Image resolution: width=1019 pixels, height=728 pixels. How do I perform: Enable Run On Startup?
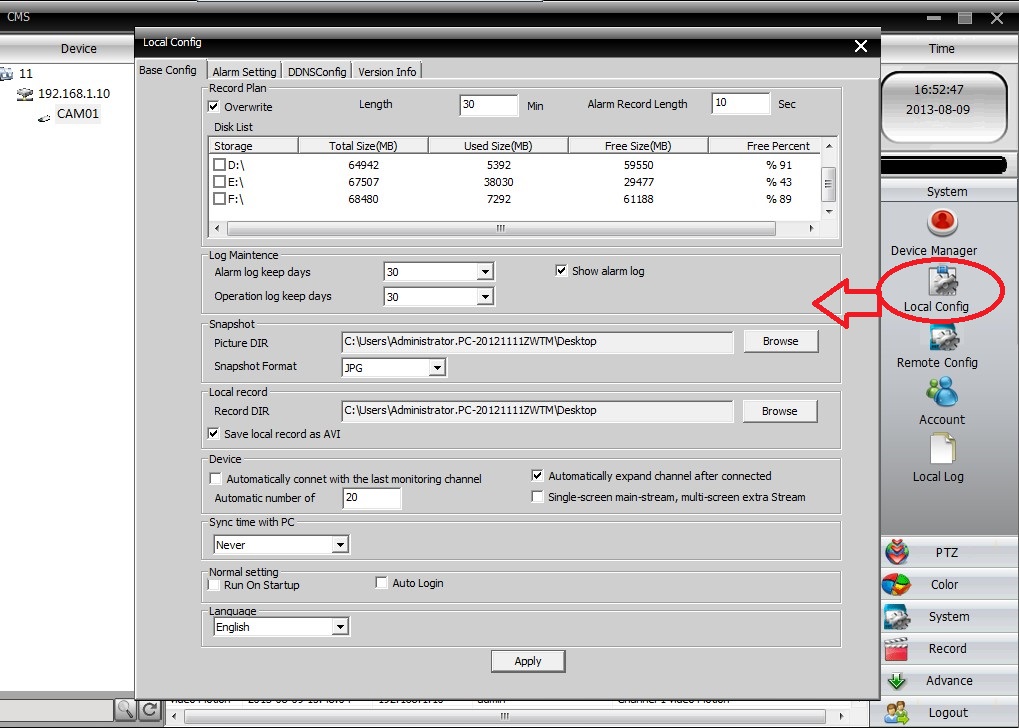pos(213,585)
